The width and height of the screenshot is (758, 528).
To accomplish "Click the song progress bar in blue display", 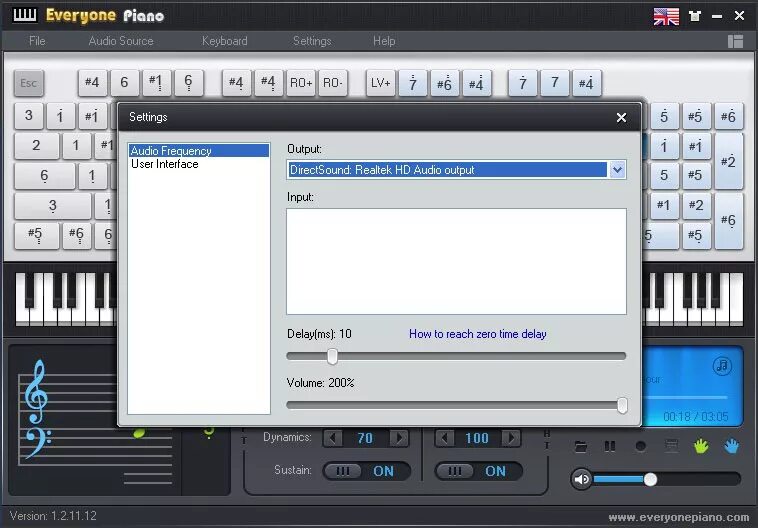I will [686, 397].
